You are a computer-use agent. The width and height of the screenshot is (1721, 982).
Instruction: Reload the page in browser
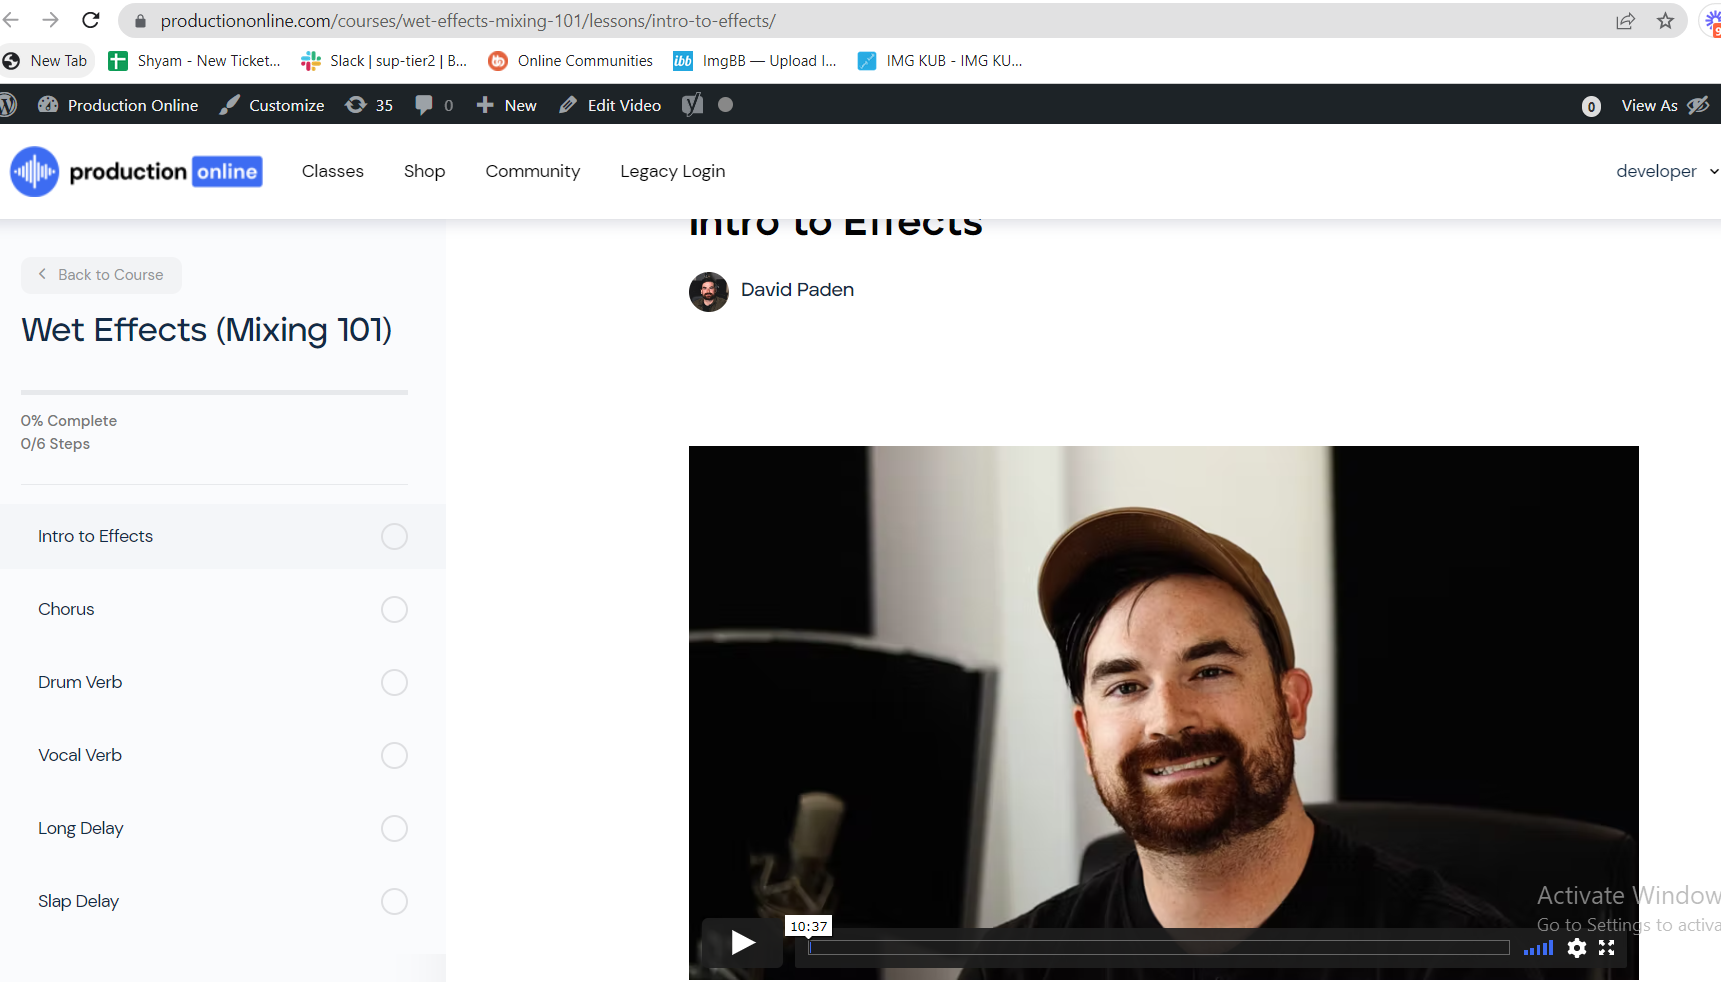click(x=91, y=21)
